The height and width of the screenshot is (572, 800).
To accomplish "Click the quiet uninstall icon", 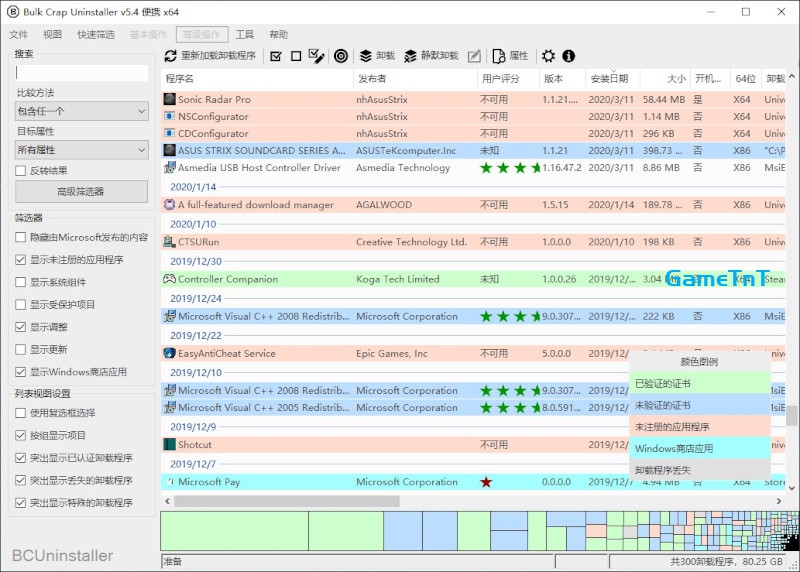I will tap(410, 56).
